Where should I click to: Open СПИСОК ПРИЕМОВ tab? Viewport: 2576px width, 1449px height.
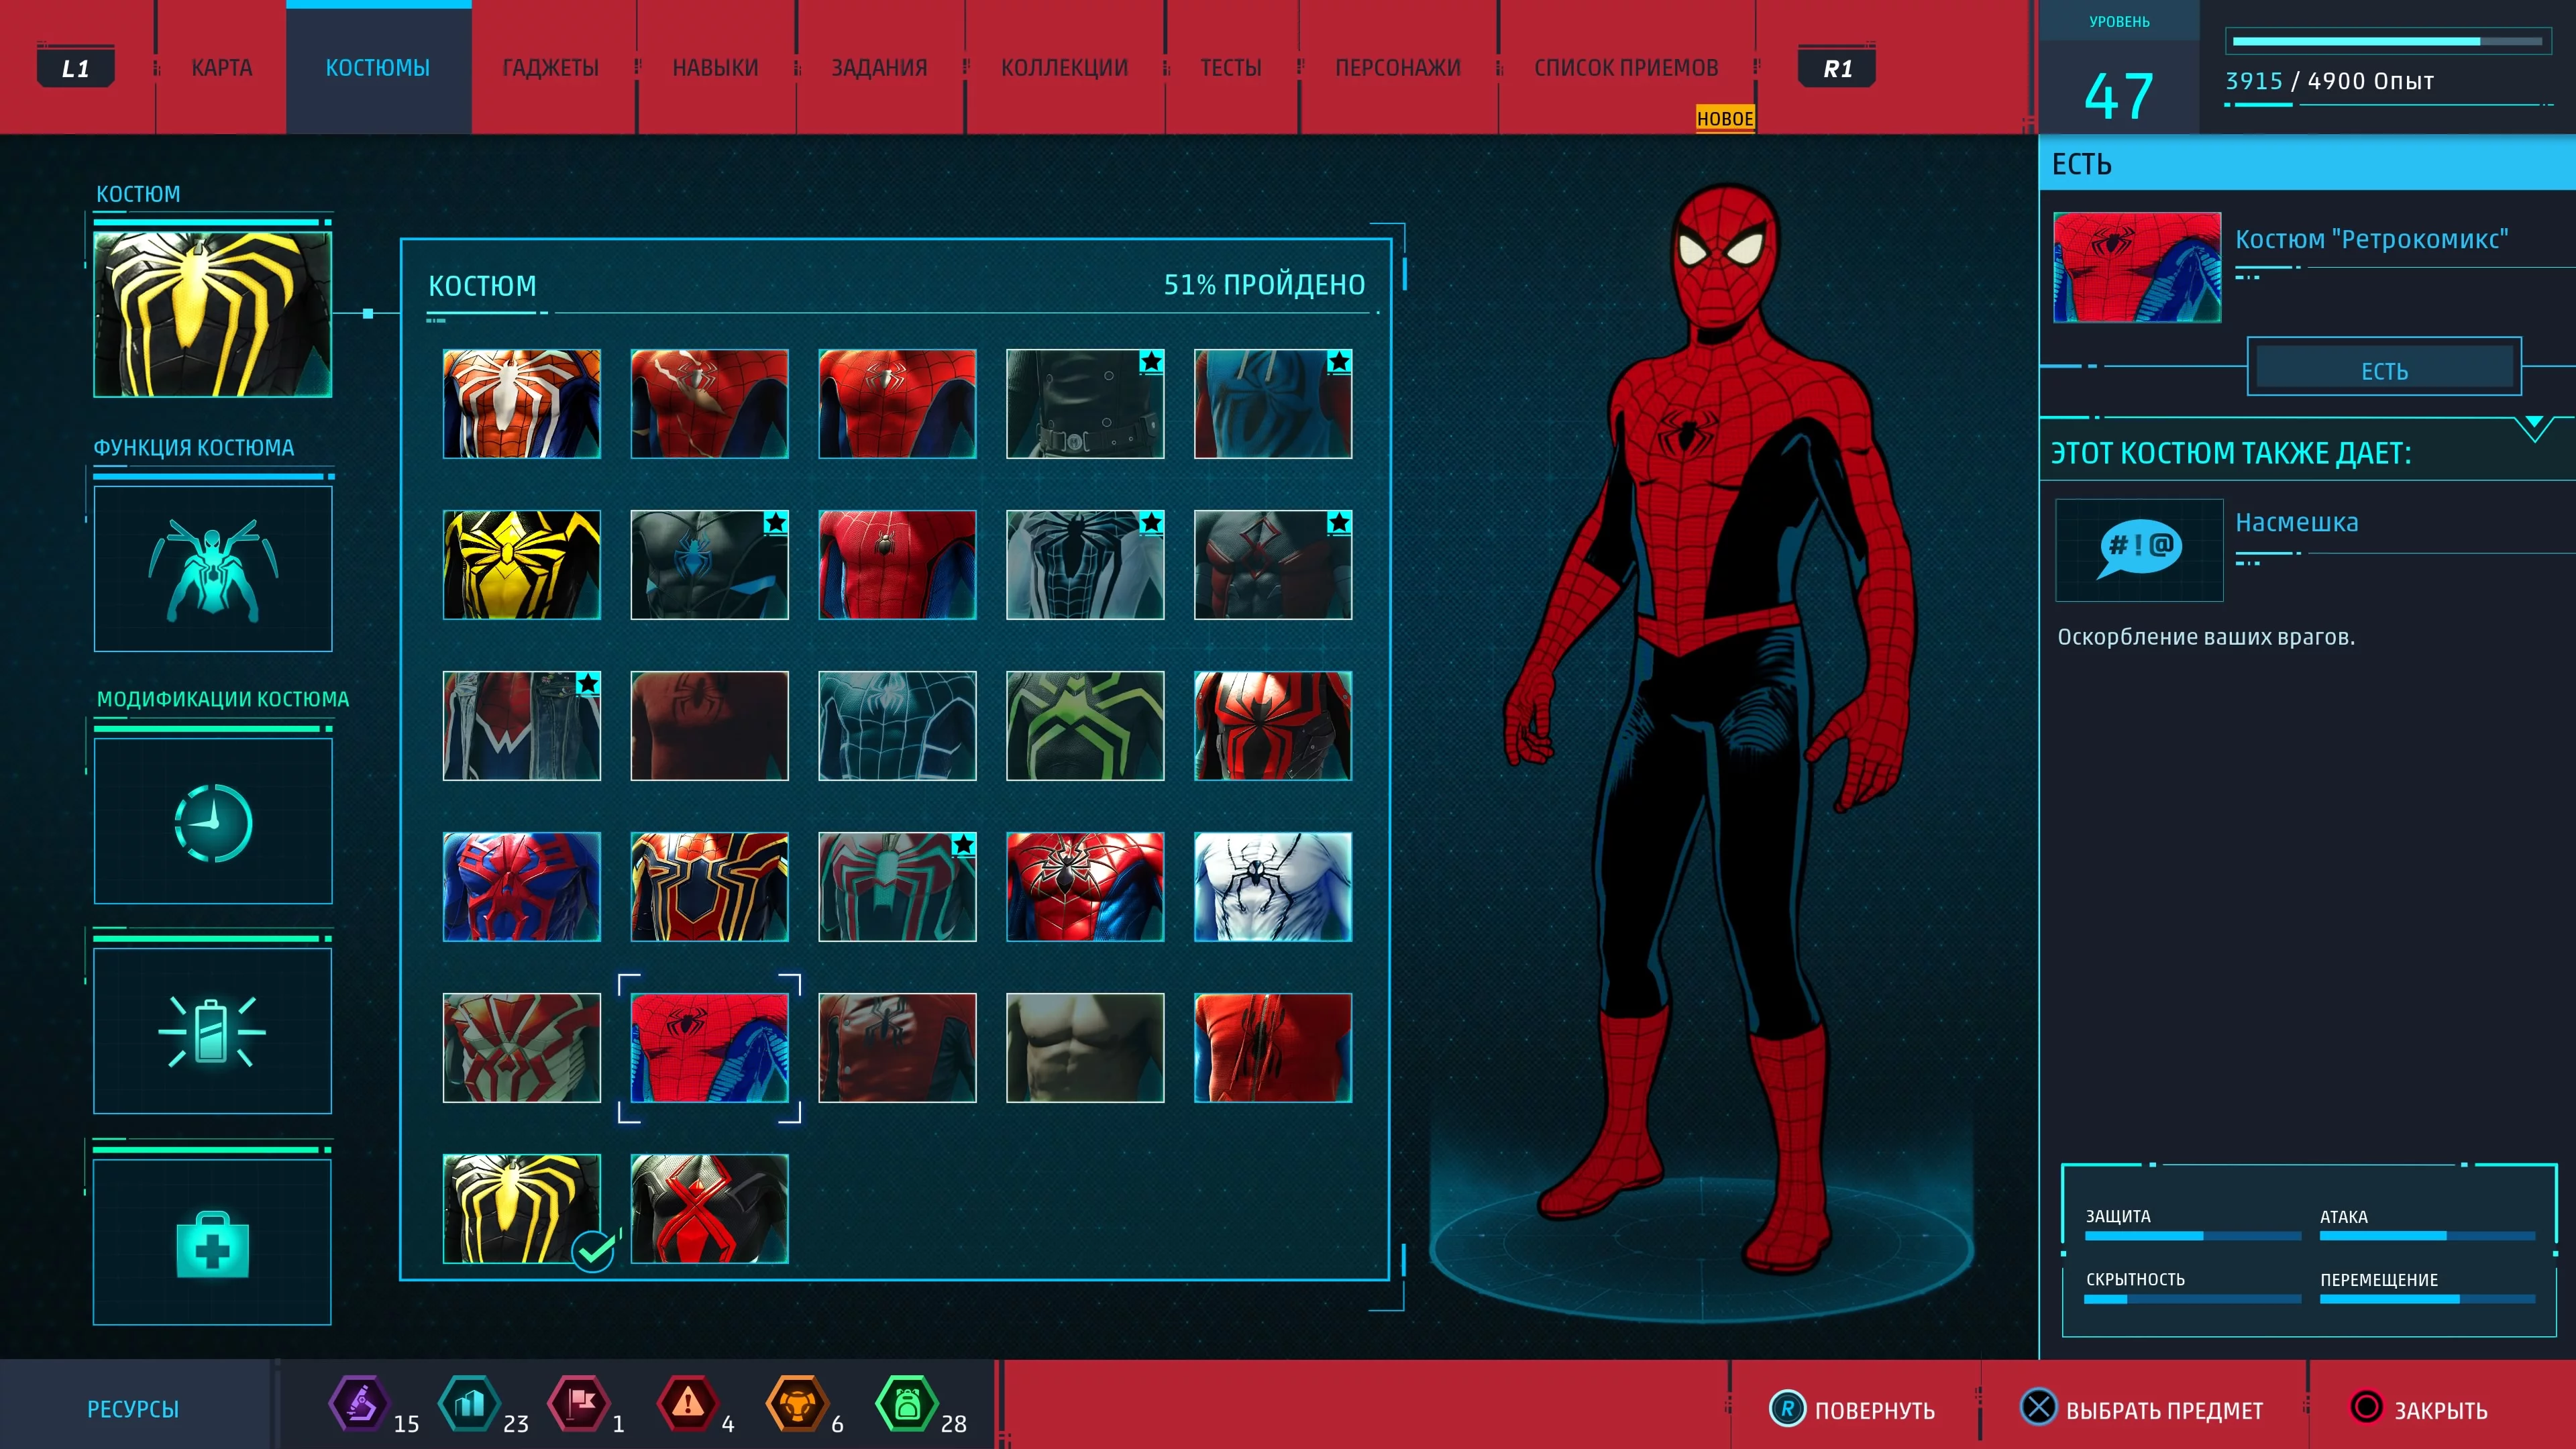(x=1626, y=68)
